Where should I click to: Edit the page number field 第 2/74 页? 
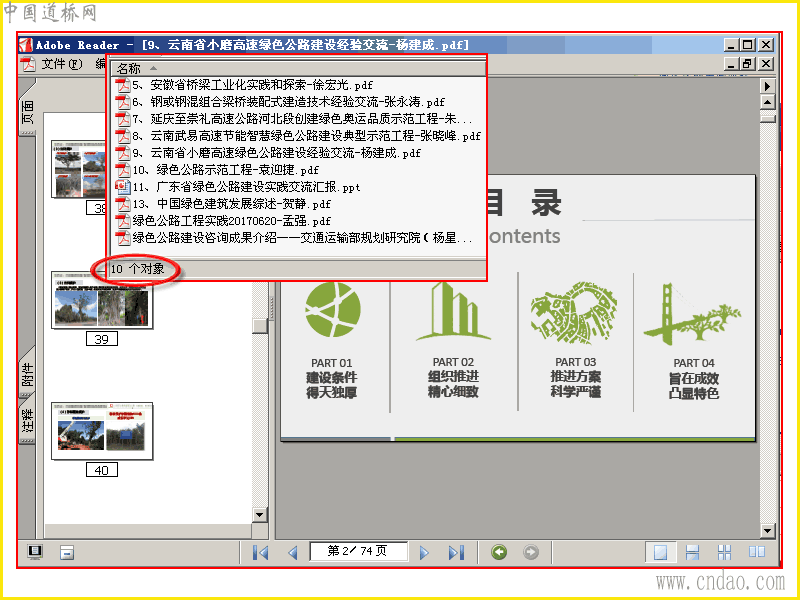358,552
